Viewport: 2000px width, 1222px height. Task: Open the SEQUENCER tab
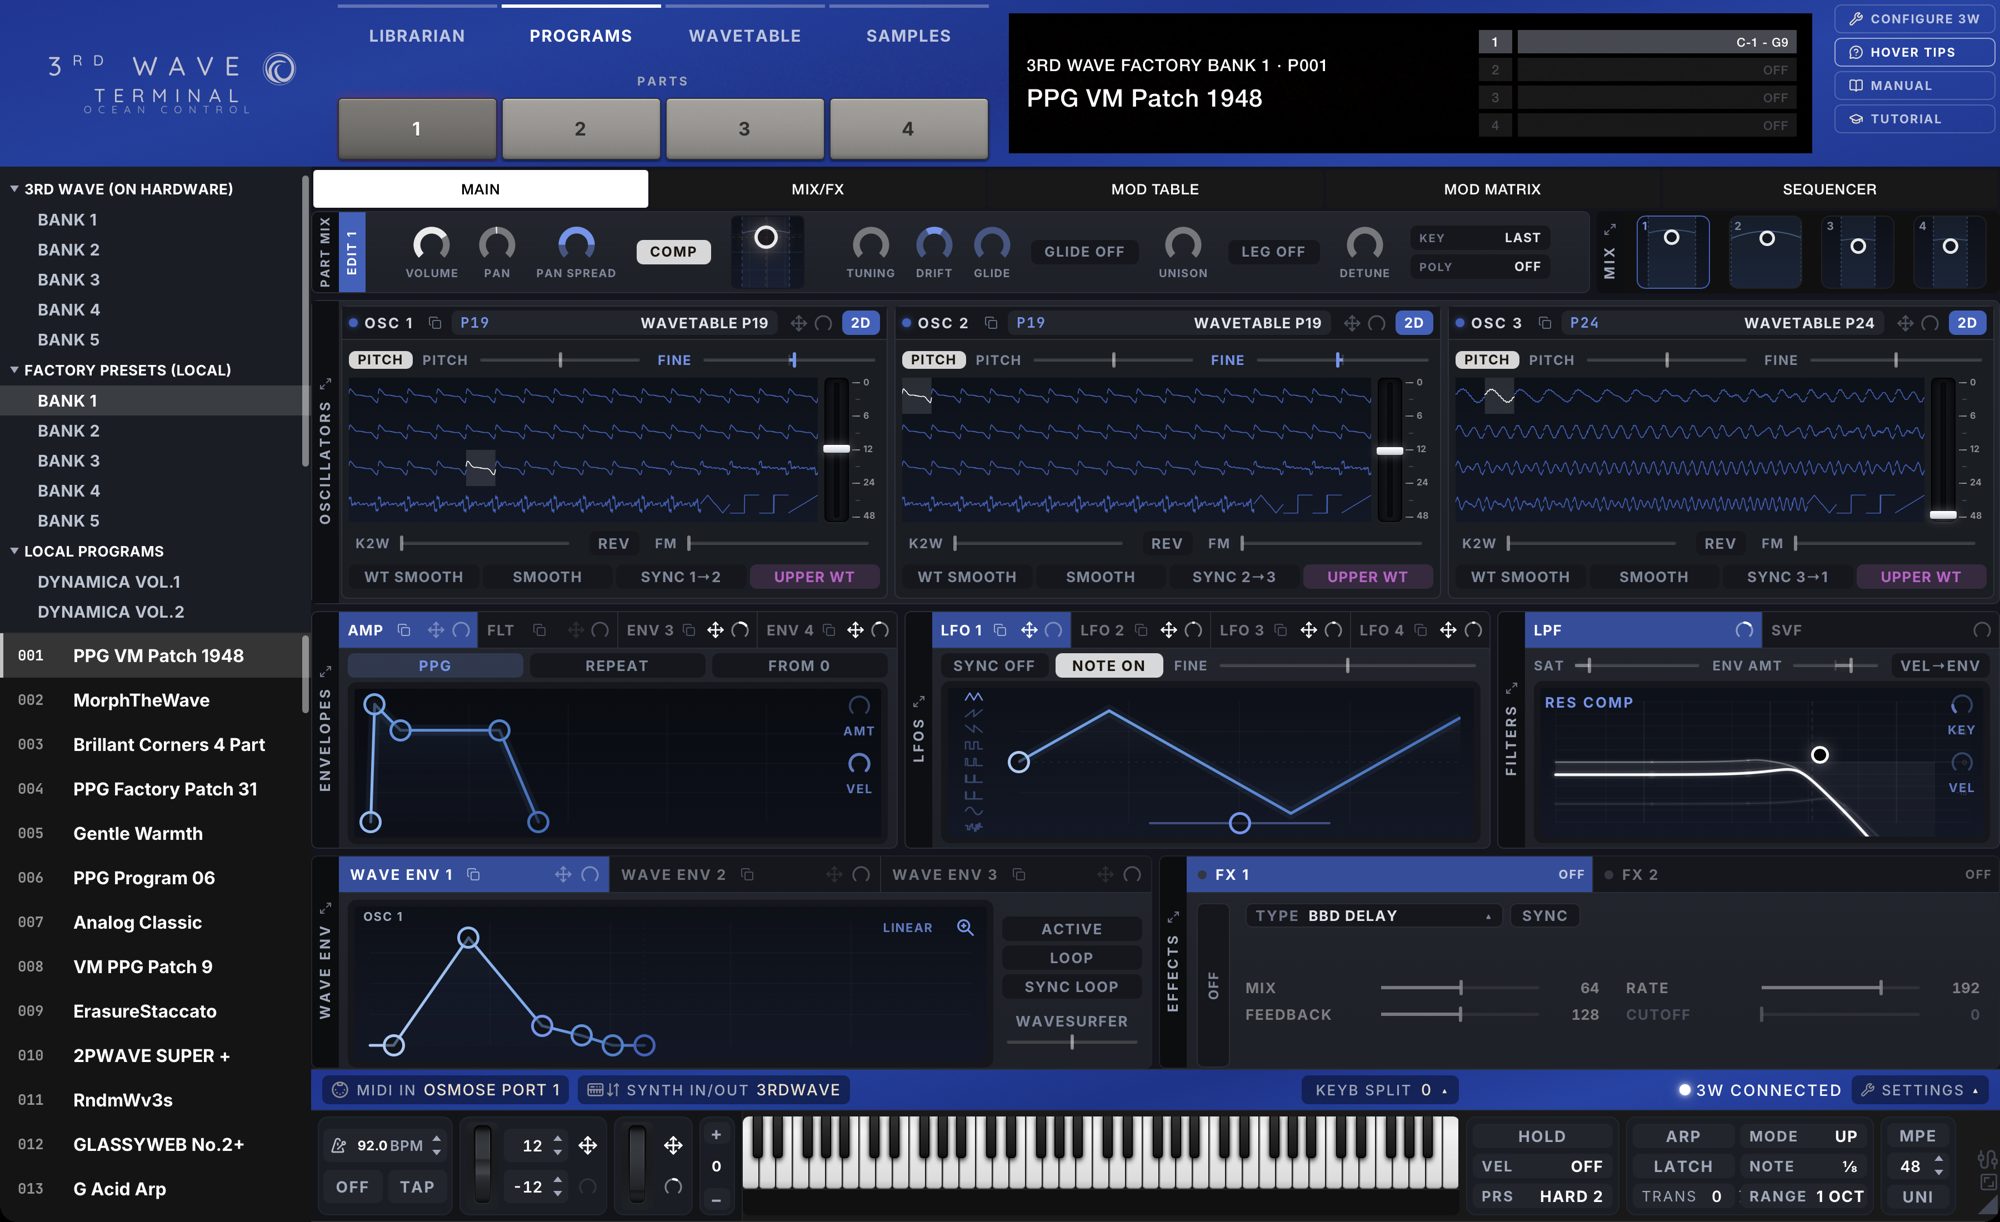coord(1829,189)
